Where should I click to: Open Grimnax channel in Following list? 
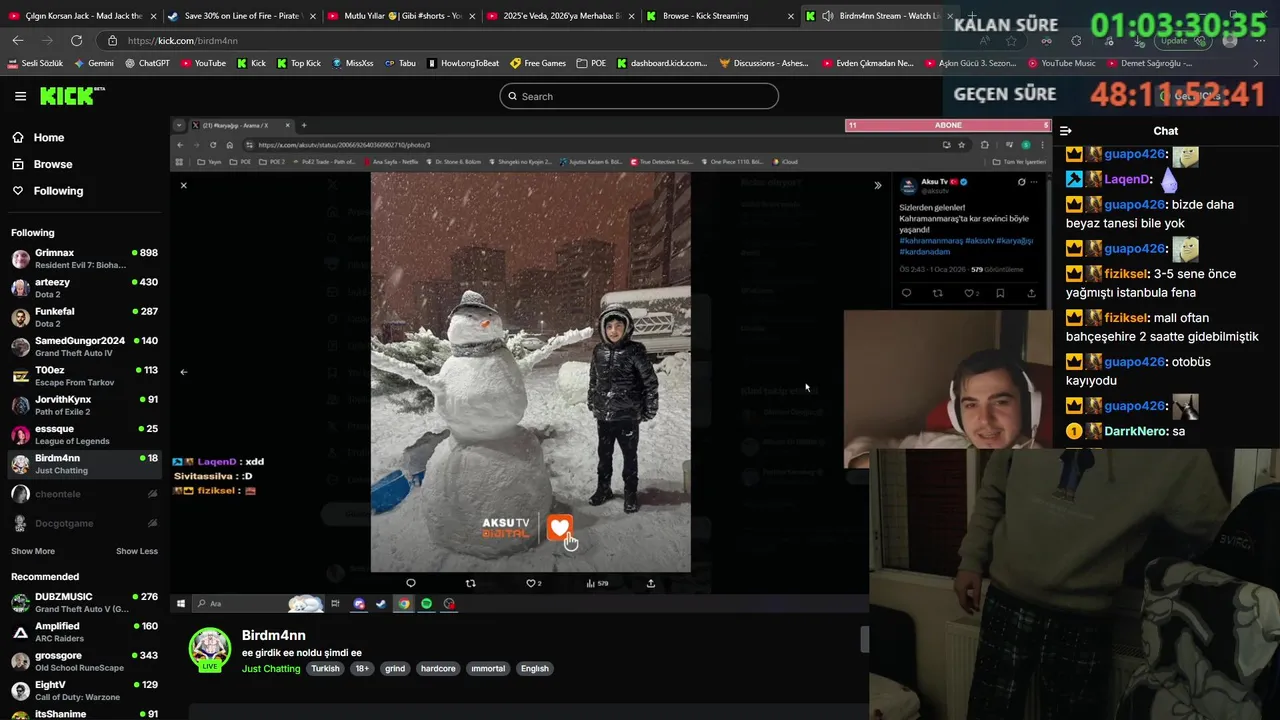(x=85, y=259)
